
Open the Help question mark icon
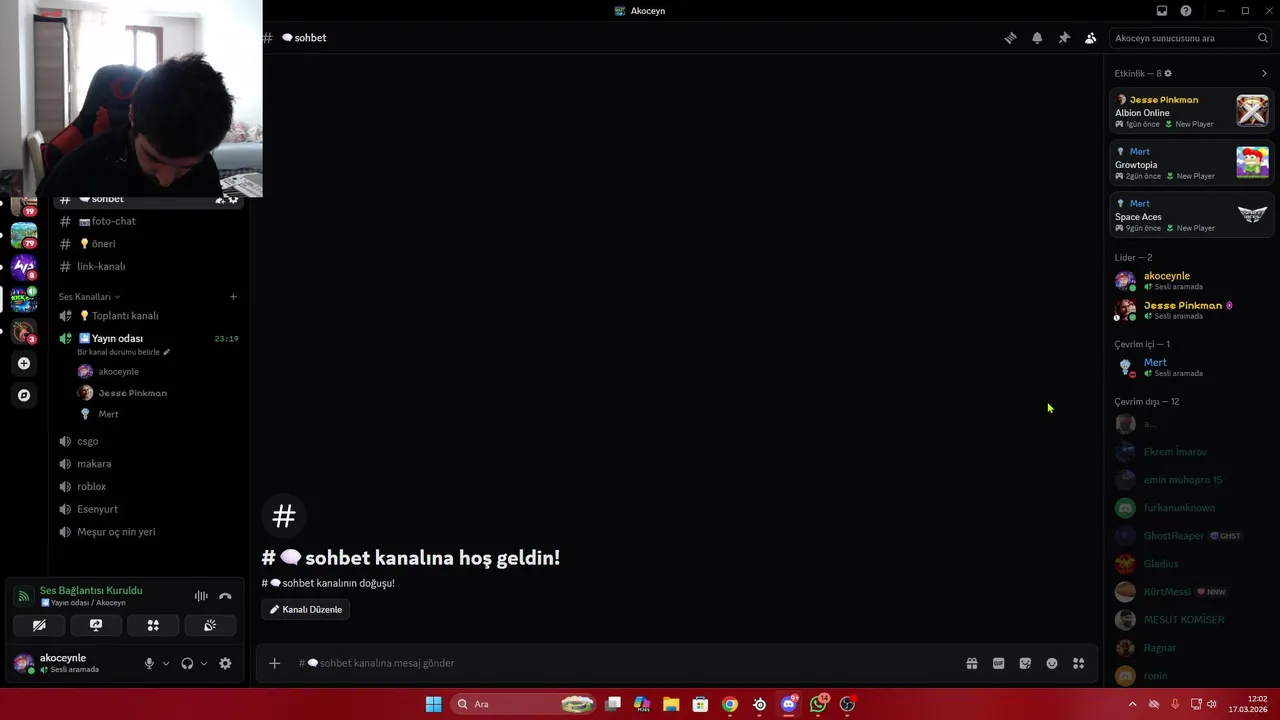click(x=1186, y=11)
